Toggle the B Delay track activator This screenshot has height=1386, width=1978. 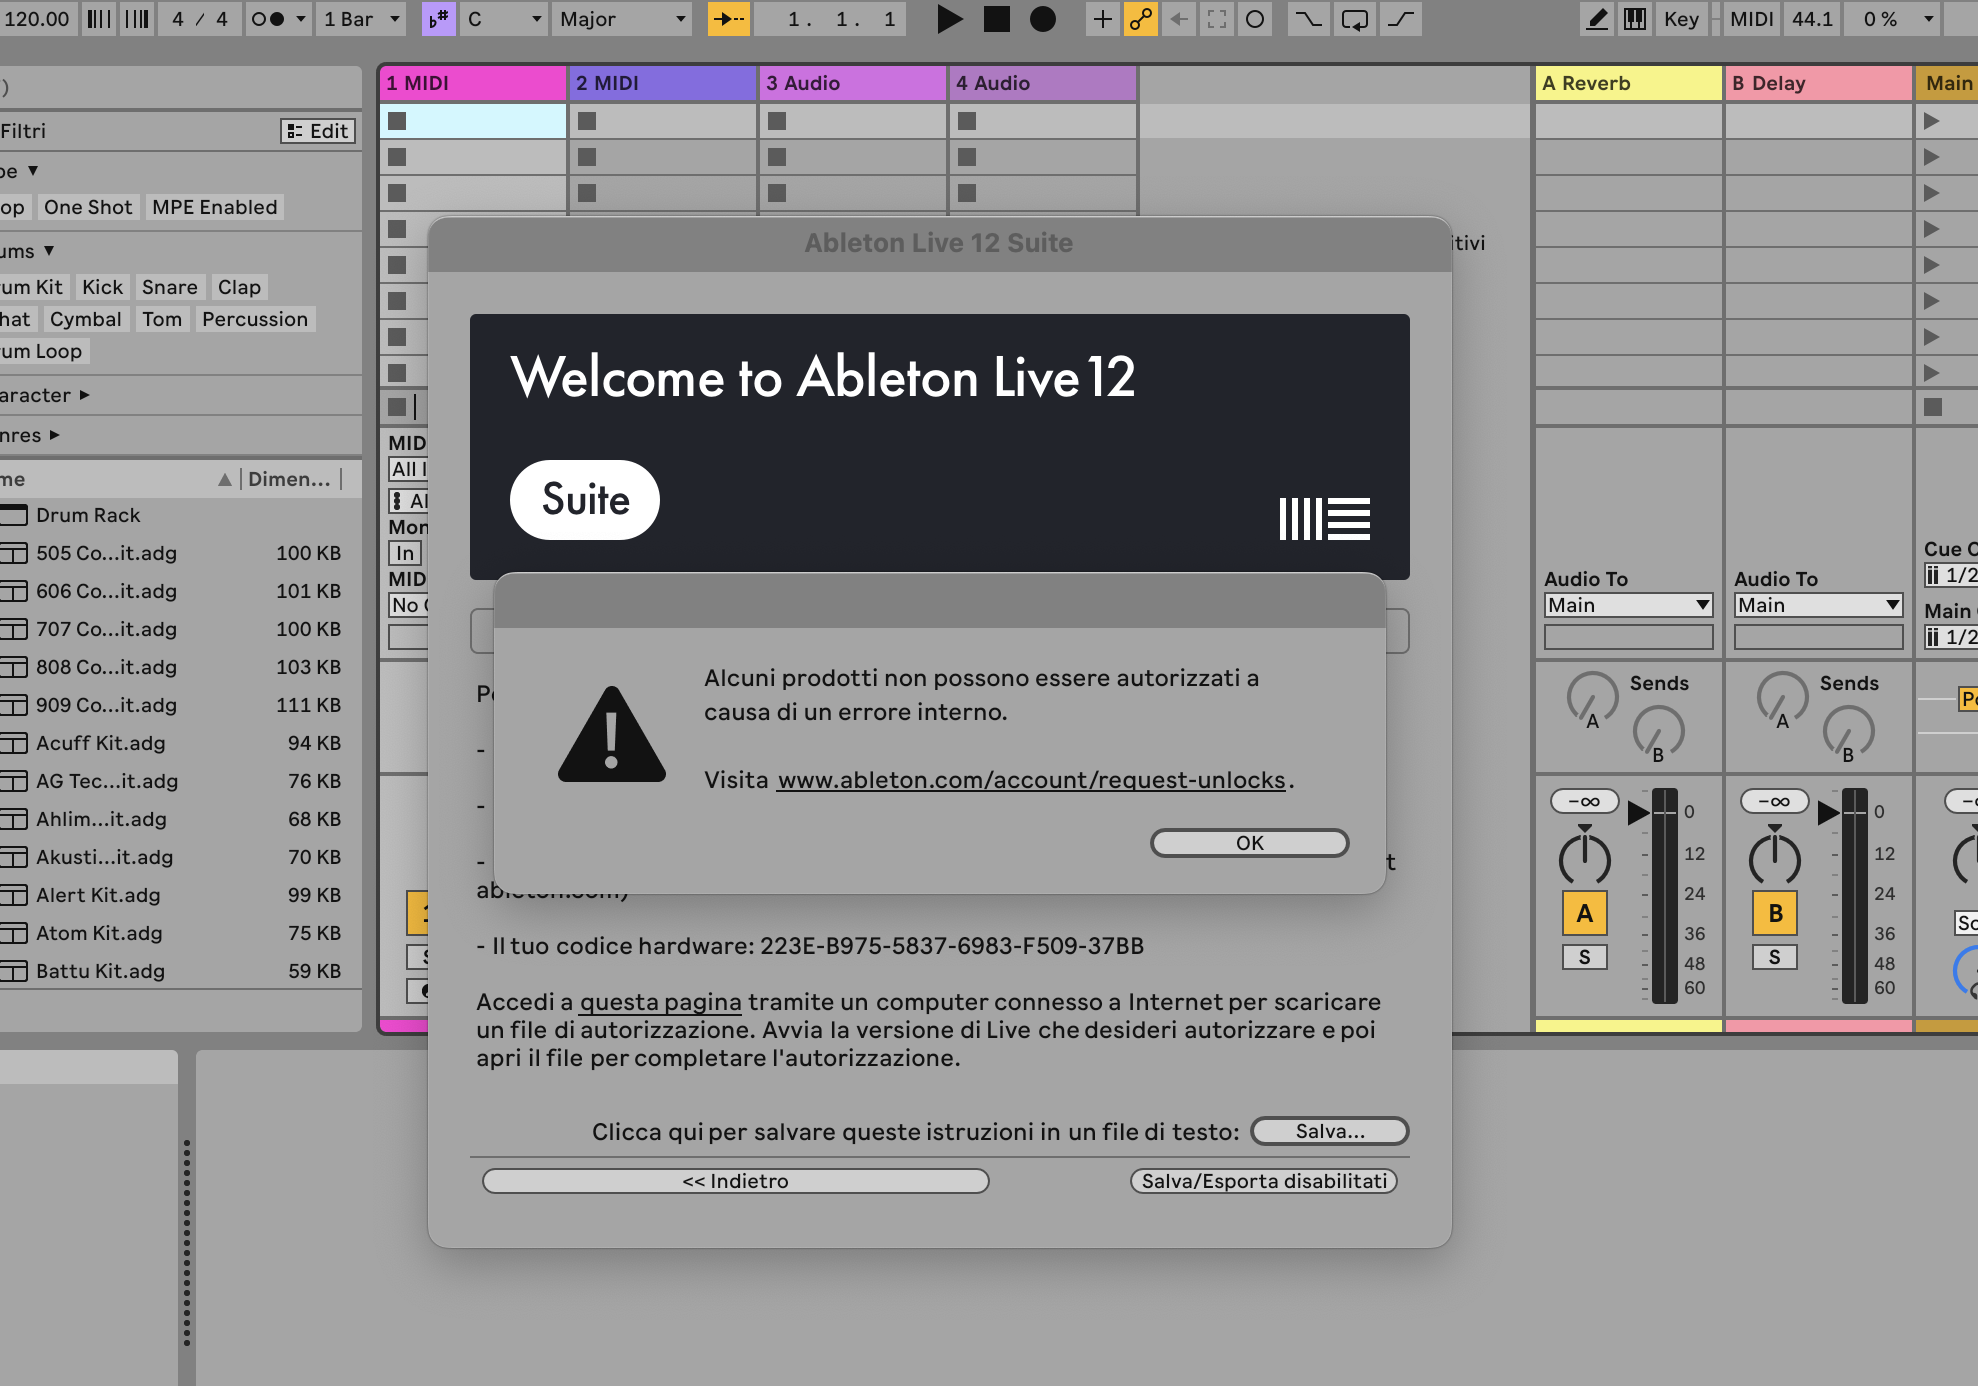[1775, 913]
